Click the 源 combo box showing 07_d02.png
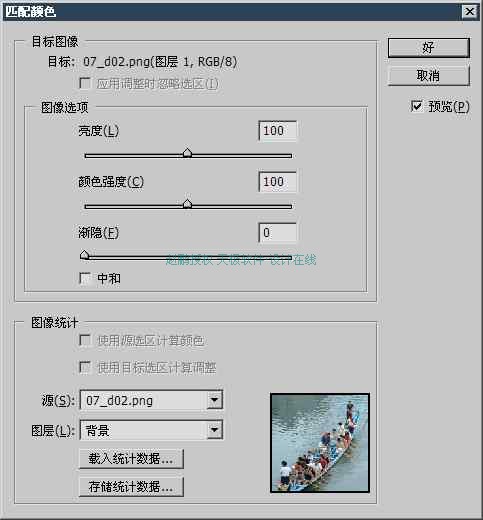Screen dimensions: 483x520 pos(151,400)
